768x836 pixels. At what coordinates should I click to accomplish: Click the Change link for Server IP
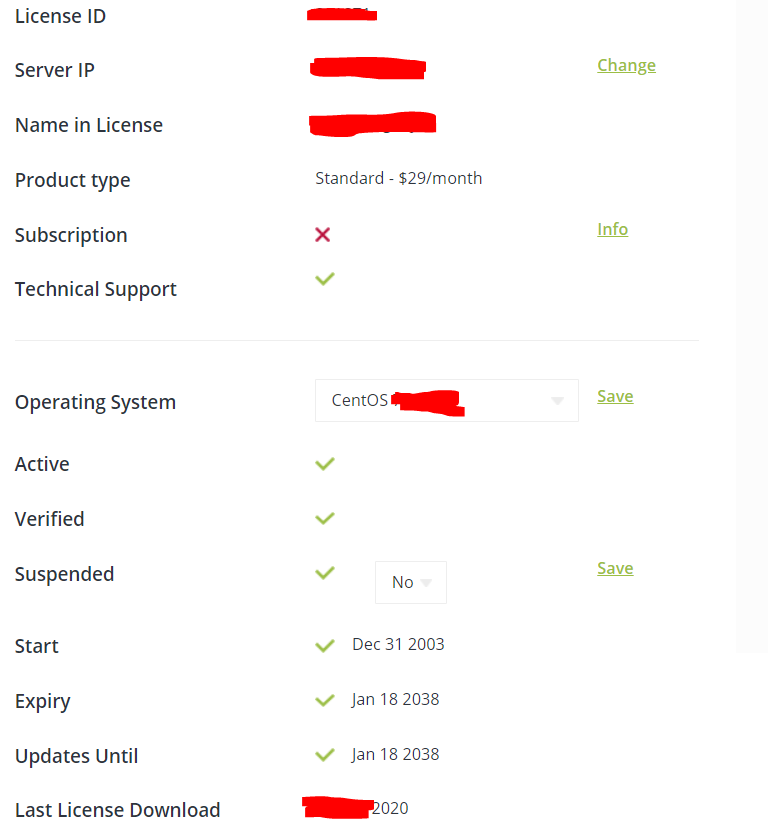click(x=626, y=66)
